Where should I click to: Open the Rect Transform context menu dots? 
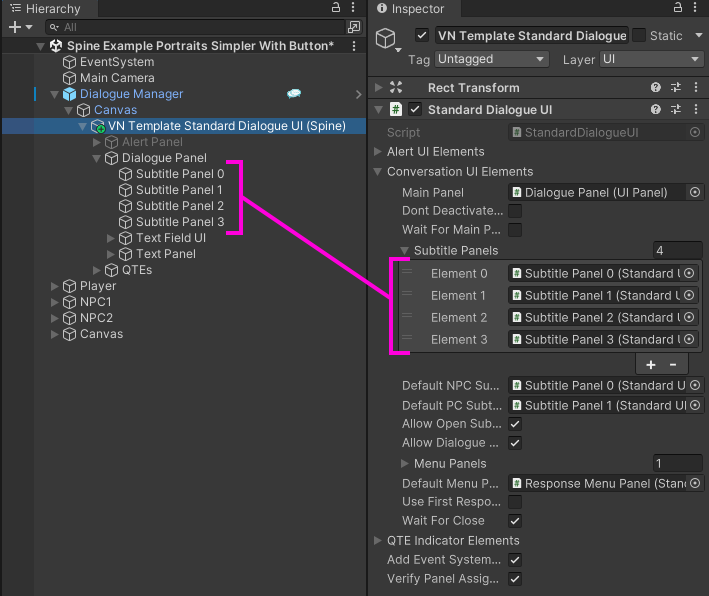pyautogui.click(x=696, y=87)
